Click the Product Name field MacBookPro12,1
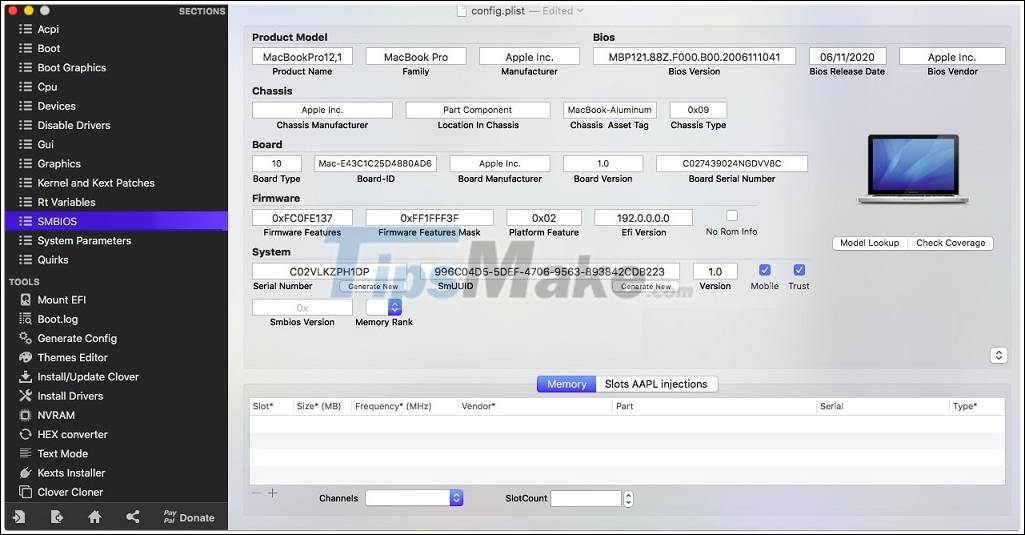The image size is (1025, 535). point(302,57)
